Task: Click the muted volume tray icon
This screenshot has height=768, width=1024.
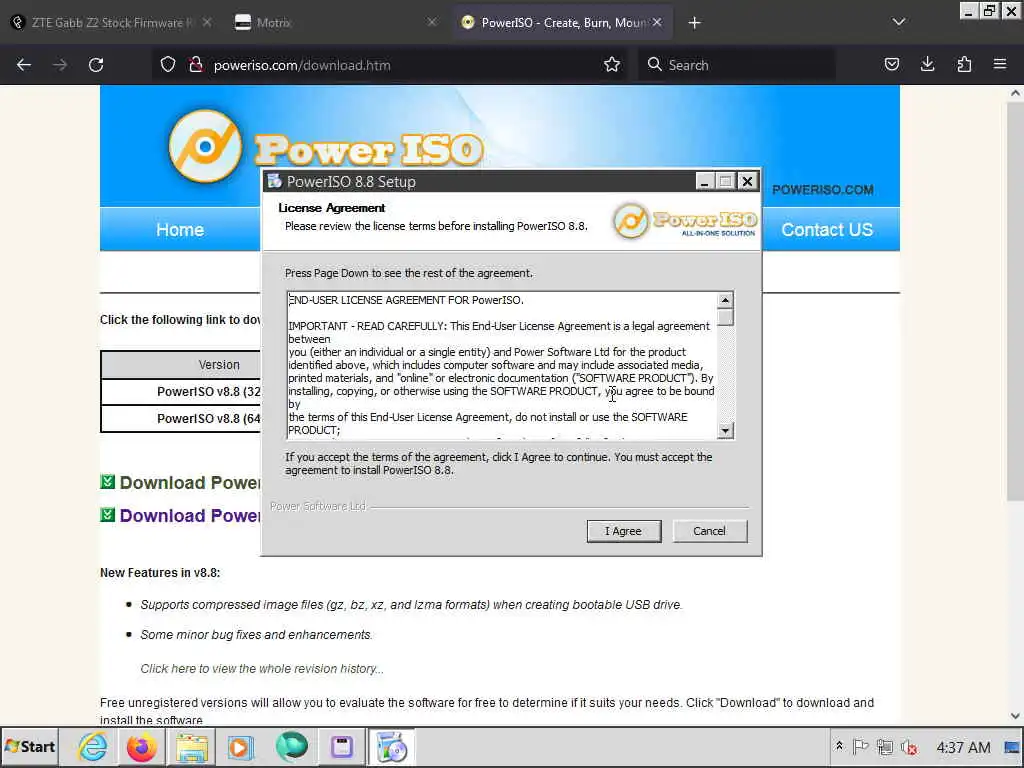Action: (x=909, y=747)
